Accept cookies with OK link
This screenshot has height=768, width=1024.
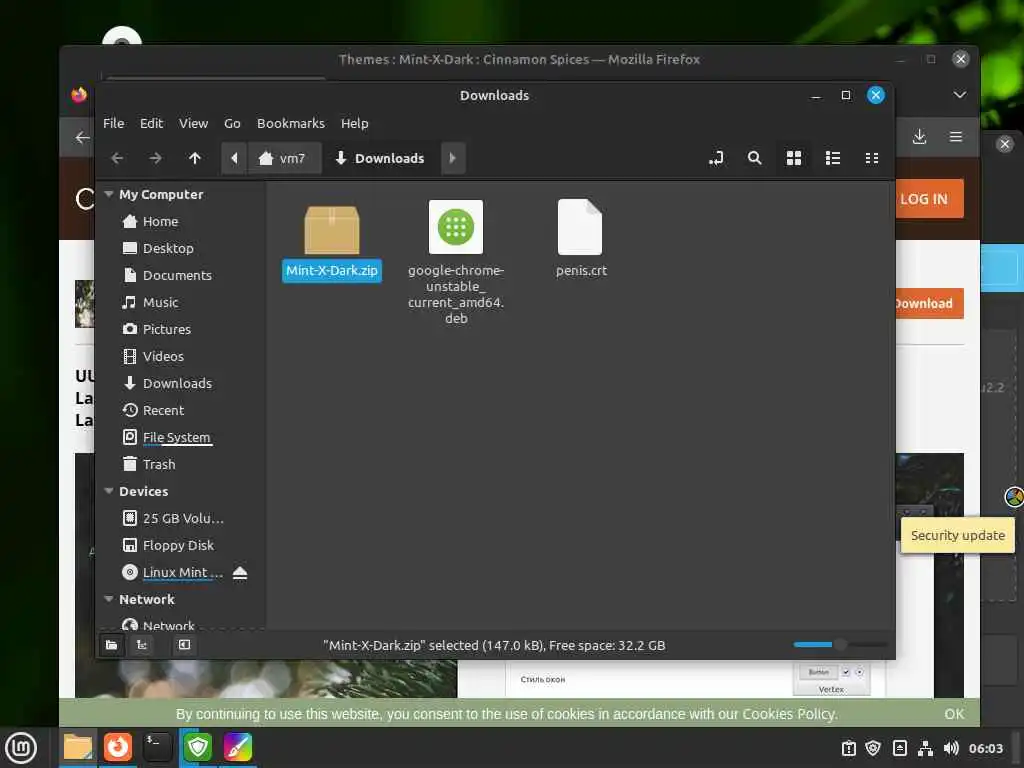coord(953,714)
